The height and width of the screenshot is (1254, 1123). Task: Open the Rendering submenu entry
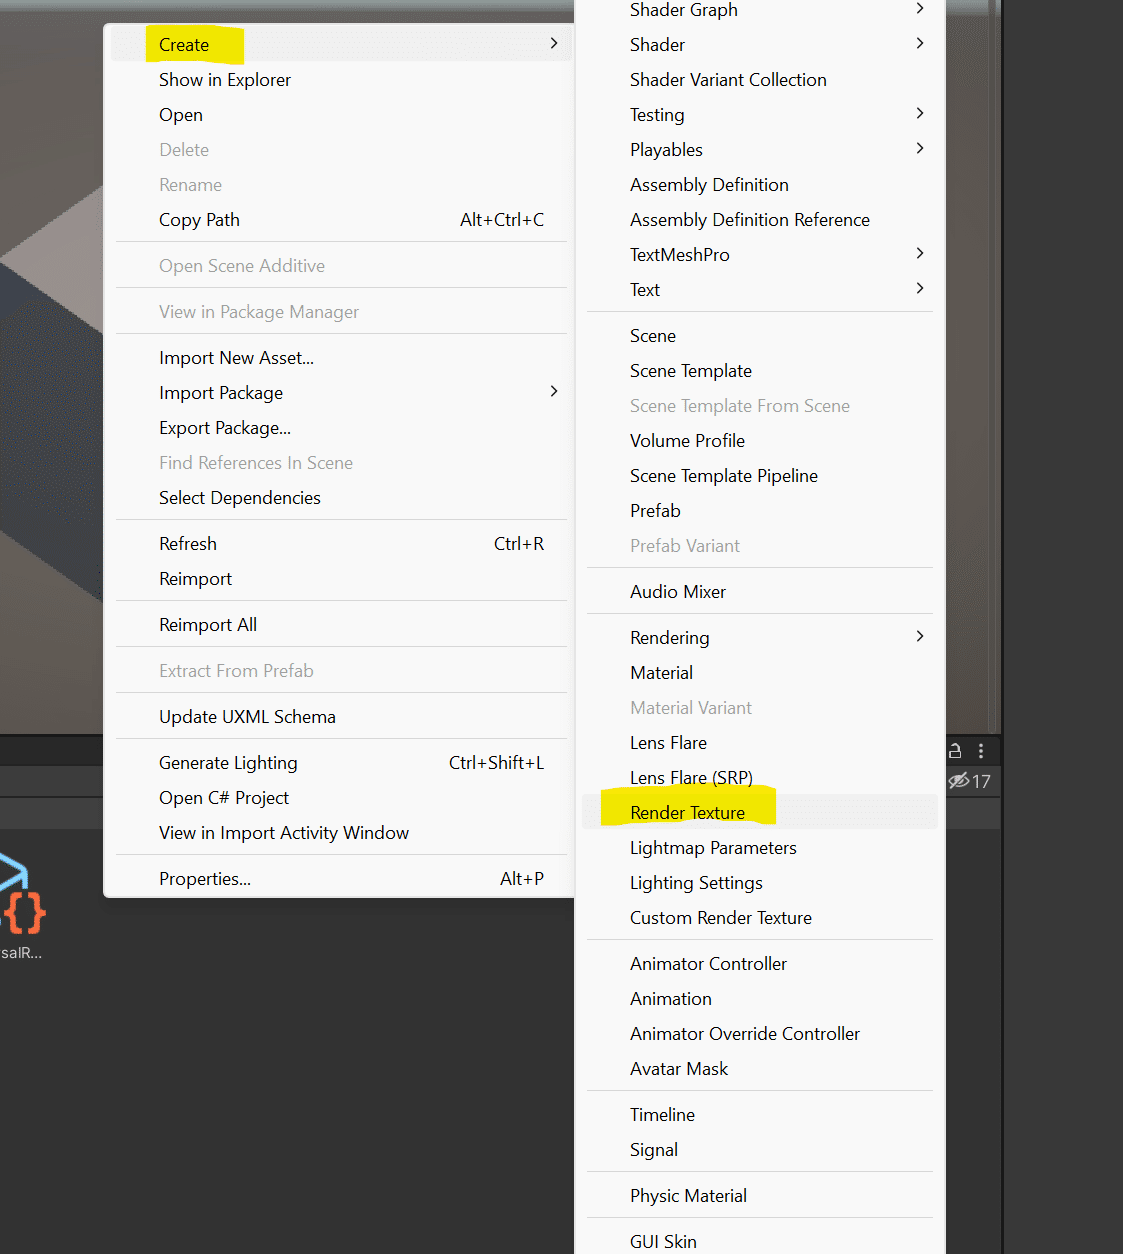pyautogui.click(x=760, y=638)
